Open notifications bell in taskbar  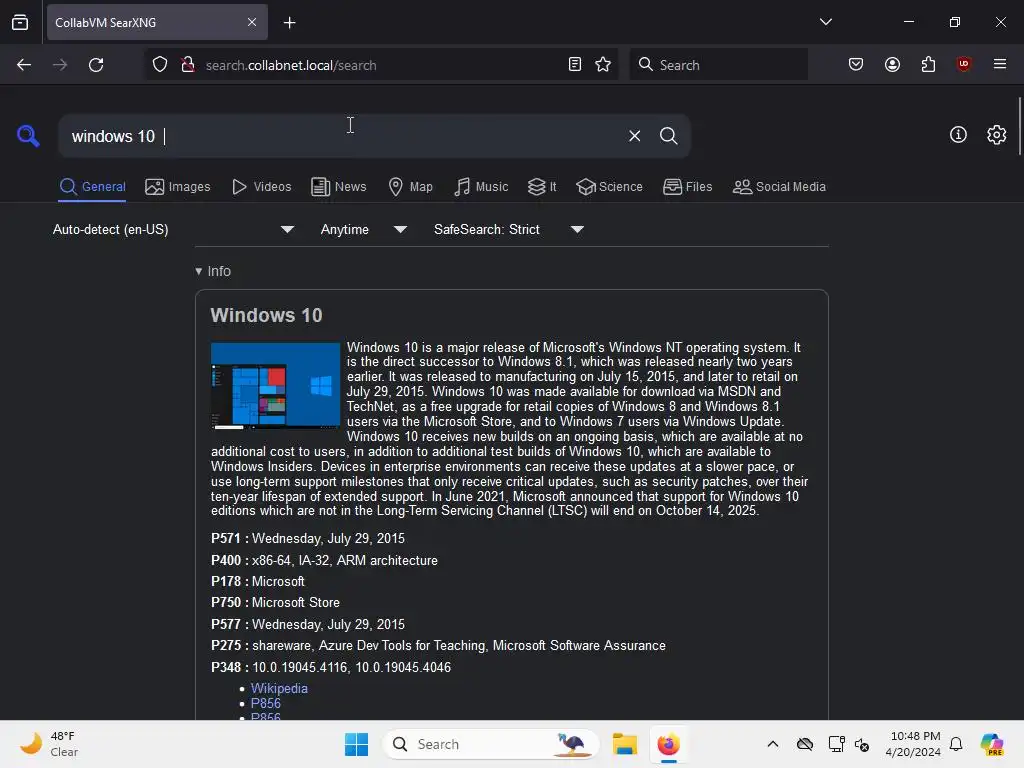tap(956, 744)
